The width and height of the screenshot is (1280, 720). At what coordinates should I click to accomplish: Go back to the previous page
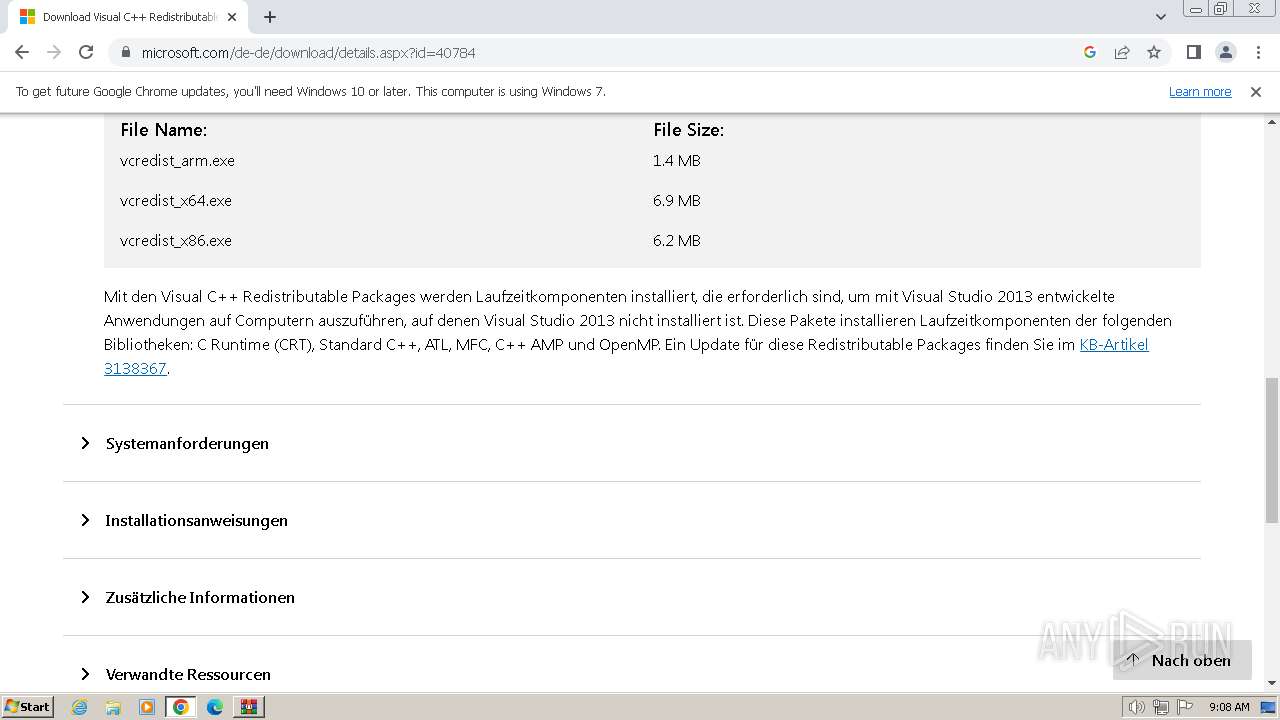pos(22,52)
